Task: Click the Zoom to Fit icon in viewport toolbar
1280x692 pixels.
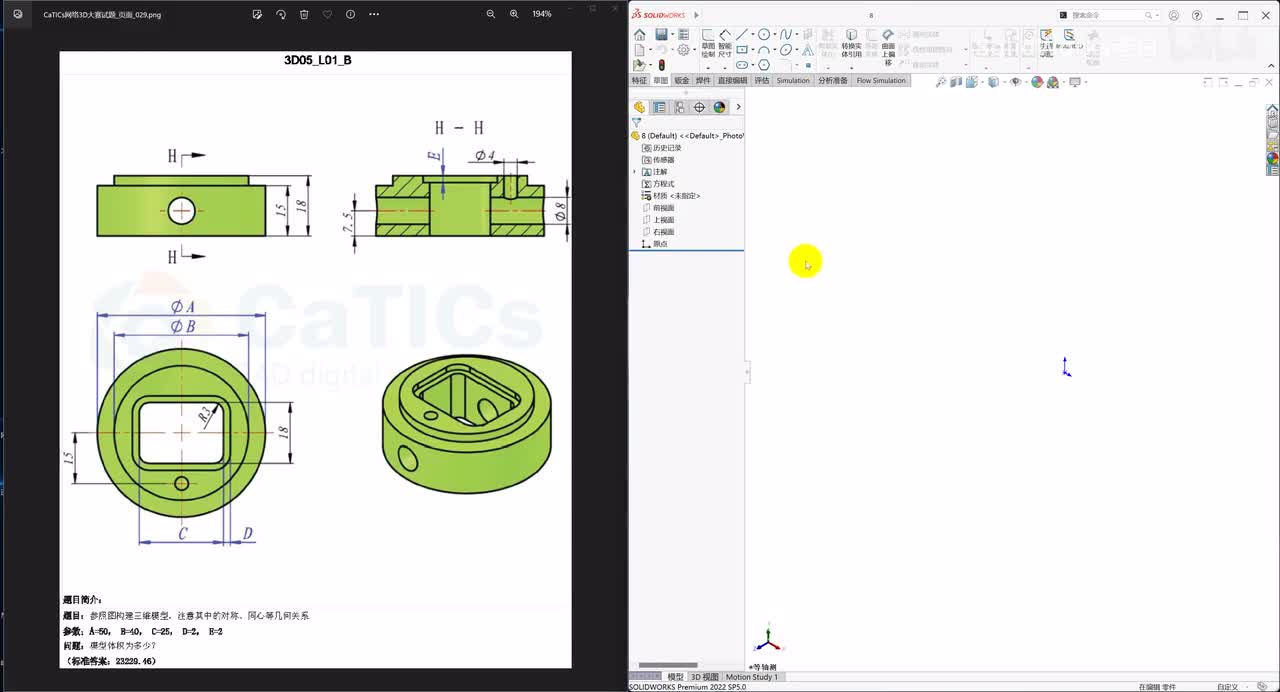Action: point(941,82)
